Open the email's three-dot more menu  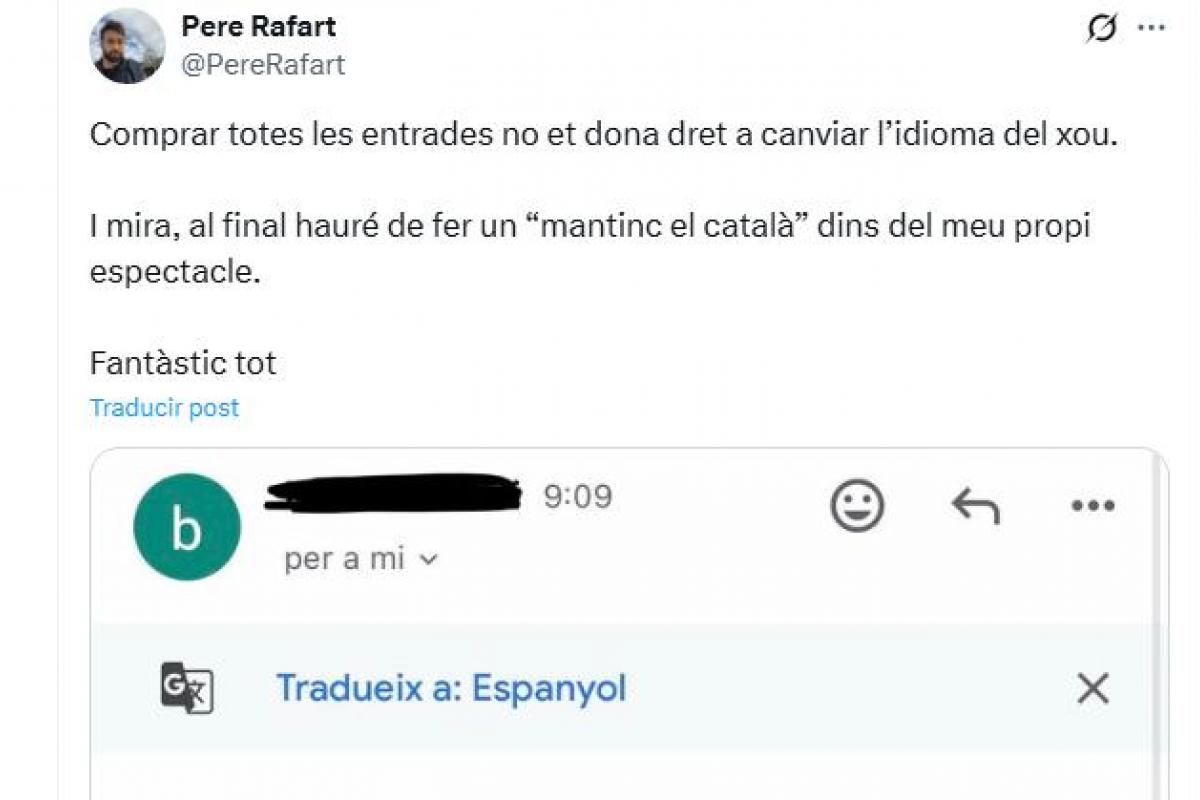click(1092, 506)
